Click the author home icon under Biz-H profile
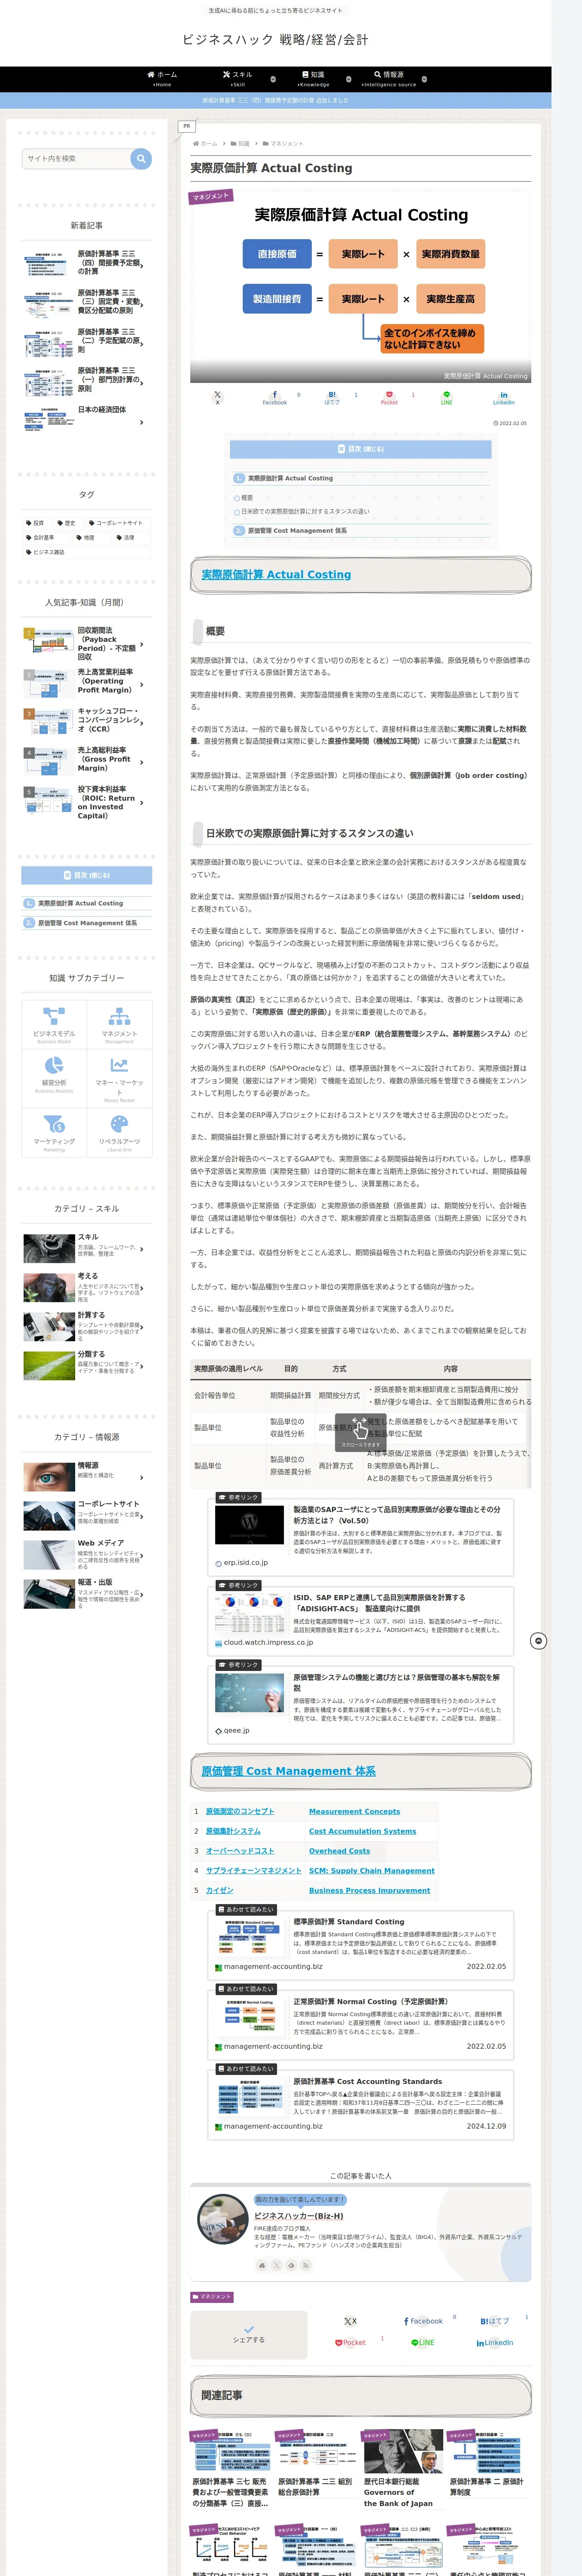Screen dimensions: 582x2576 [262, 2265]
